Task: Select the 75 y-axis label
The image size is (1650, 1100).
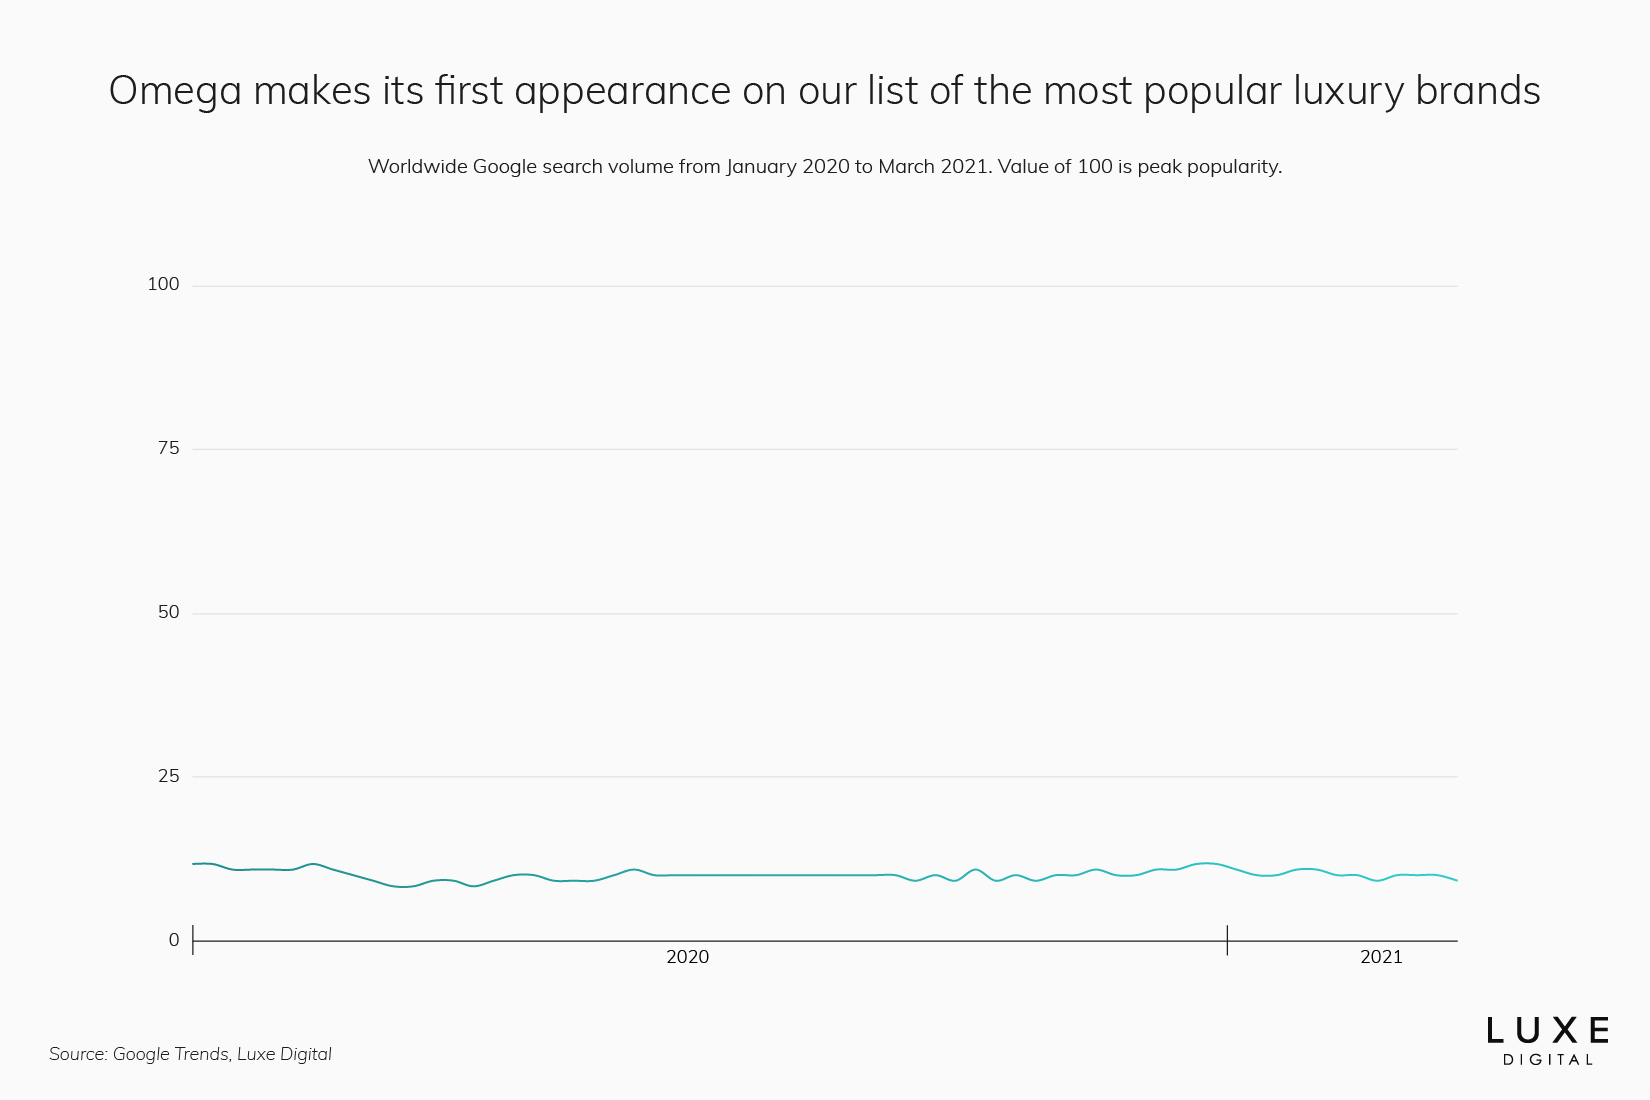Action: (x=168, y=448)
